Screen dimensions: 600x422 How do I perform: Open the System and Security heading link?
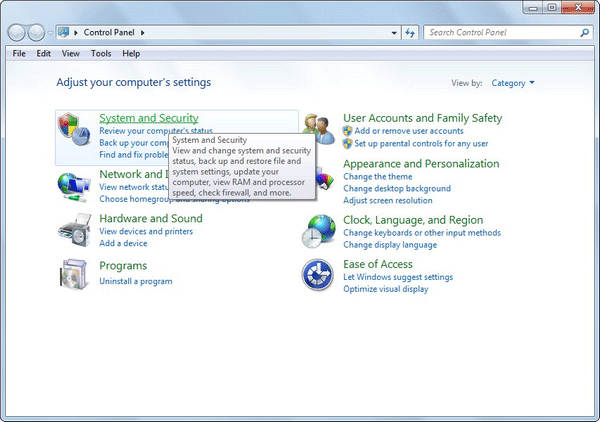149,118
